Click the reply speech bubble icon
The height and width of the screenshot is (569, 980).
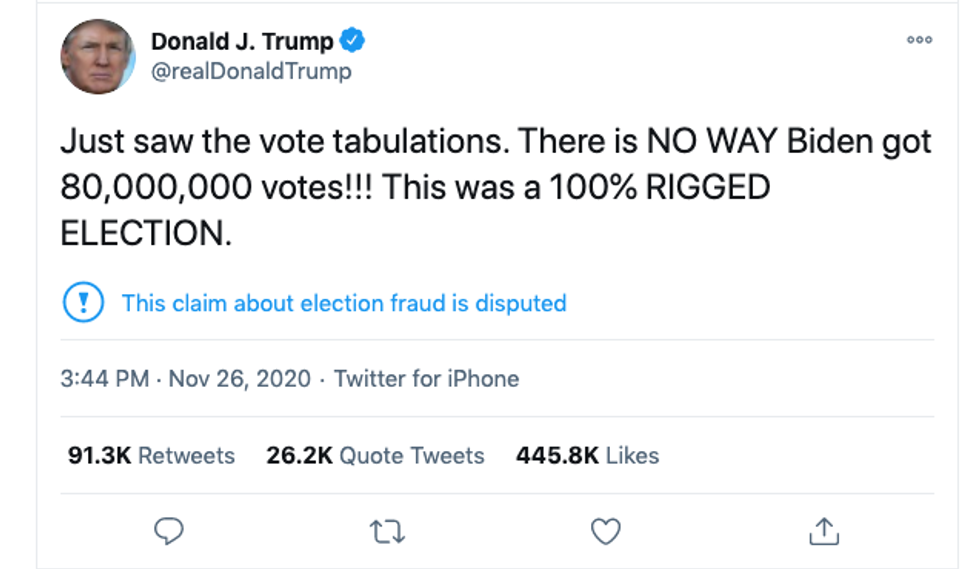coord(168,531)
